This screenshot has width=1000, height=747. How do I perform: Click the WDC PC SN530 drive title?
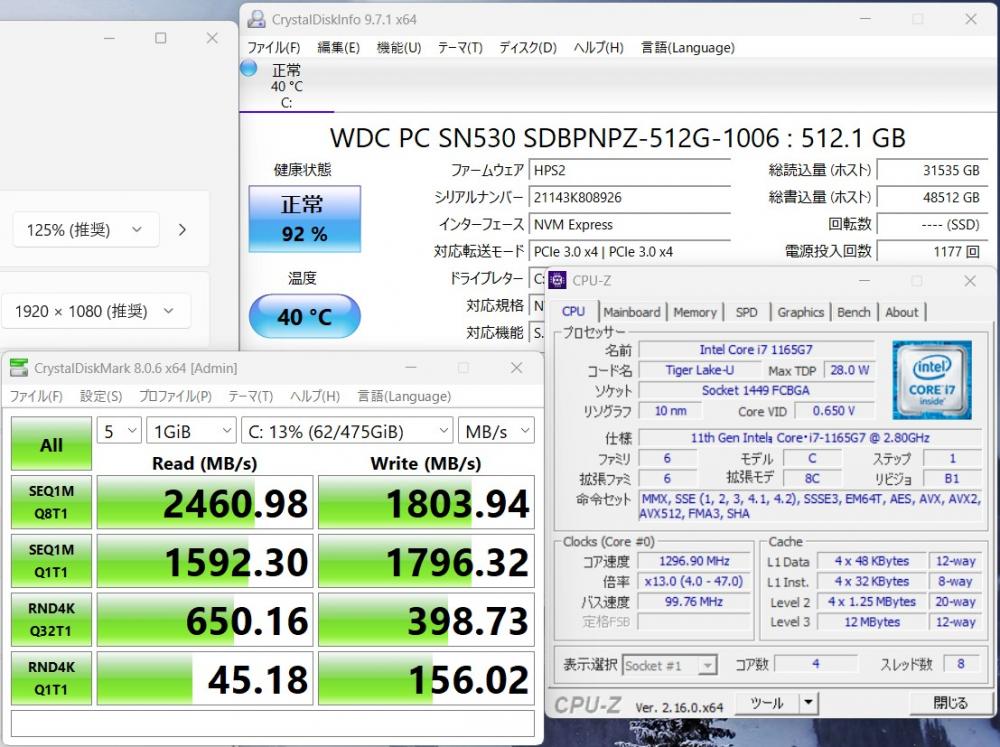(x=617, y=138)
